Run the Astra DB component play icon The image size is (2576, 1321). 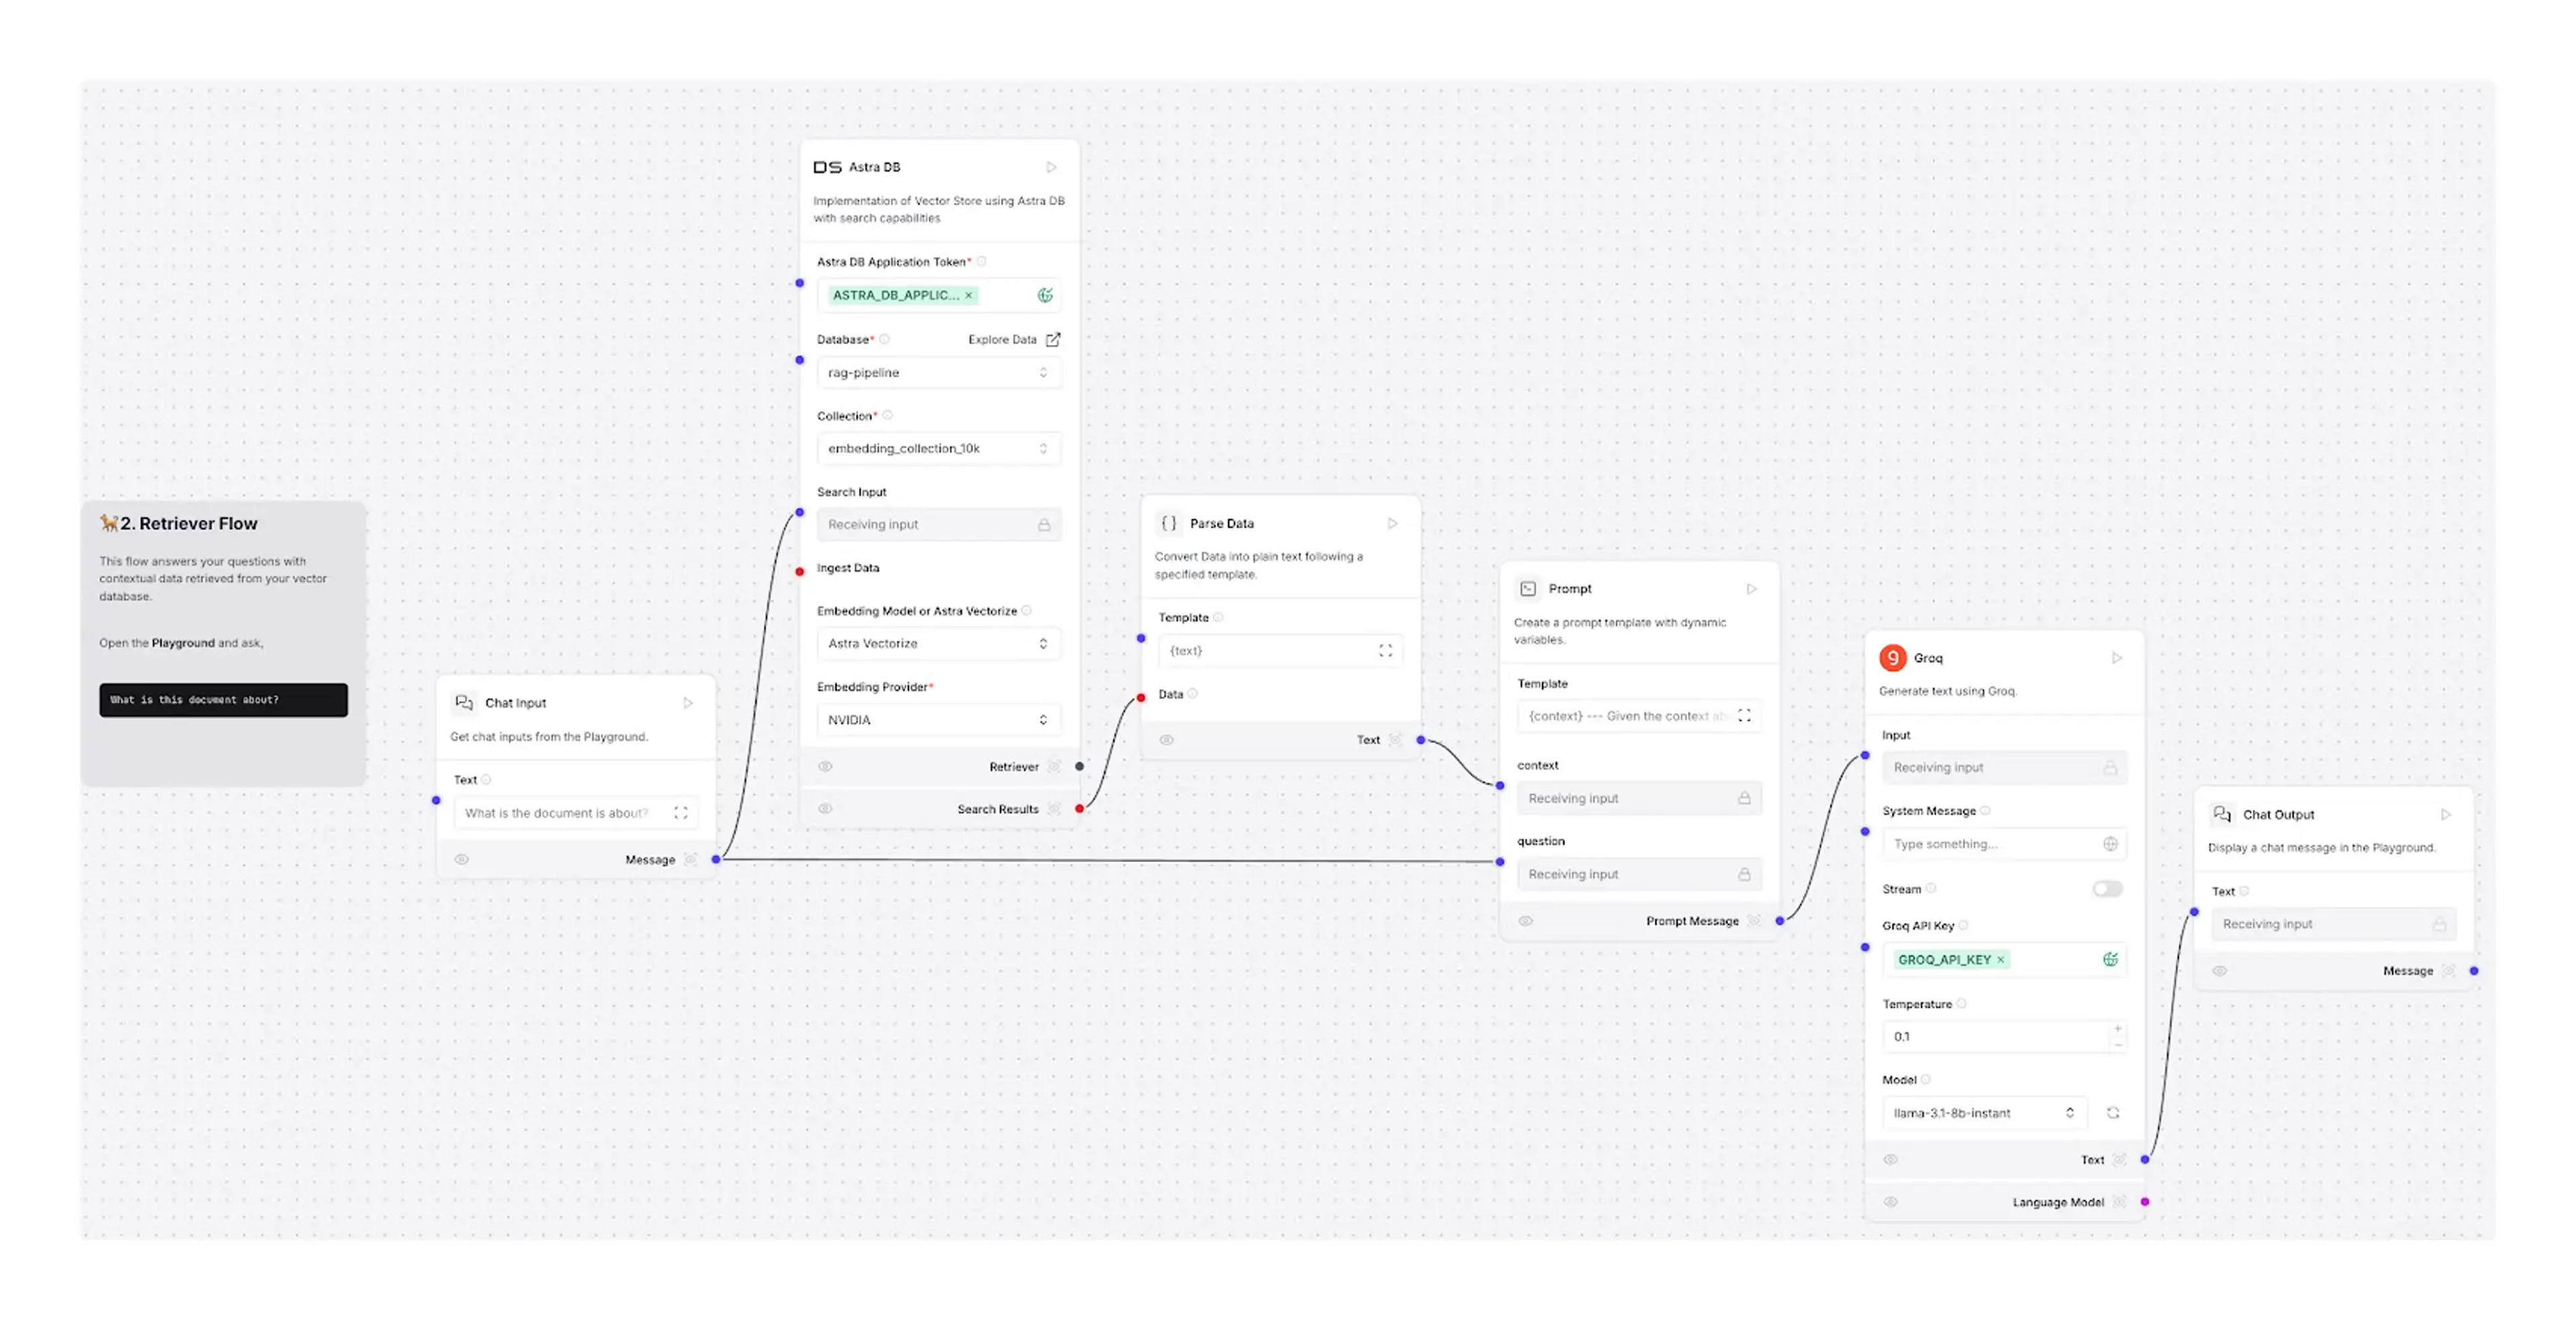1051,167
